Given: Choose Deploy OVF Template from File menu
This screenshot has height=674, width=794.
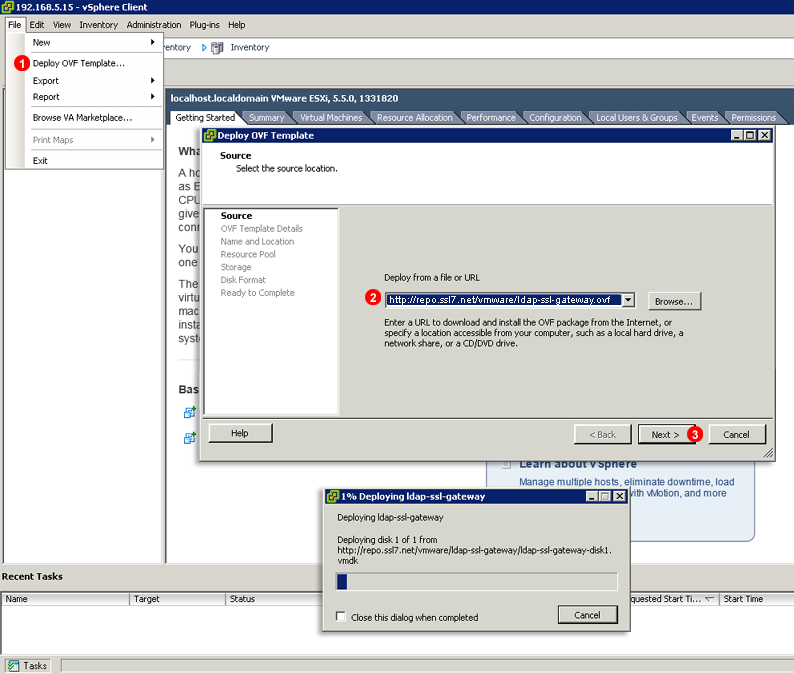Looking at the screenshot, I should [78, 63].
